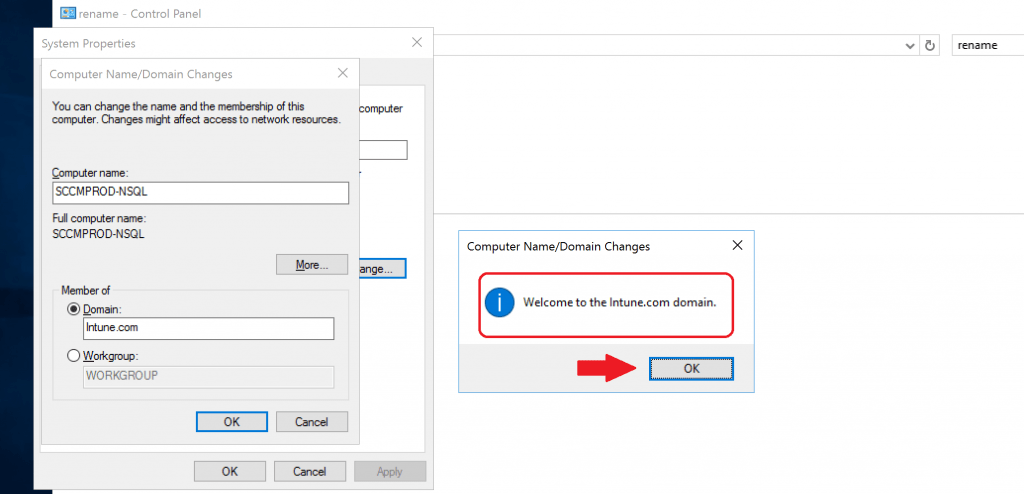Viewport: 1024px width, 494px height.
Task: Click the Apply button in System Properties
Action: pyautogui.click(x=390, y=471)
